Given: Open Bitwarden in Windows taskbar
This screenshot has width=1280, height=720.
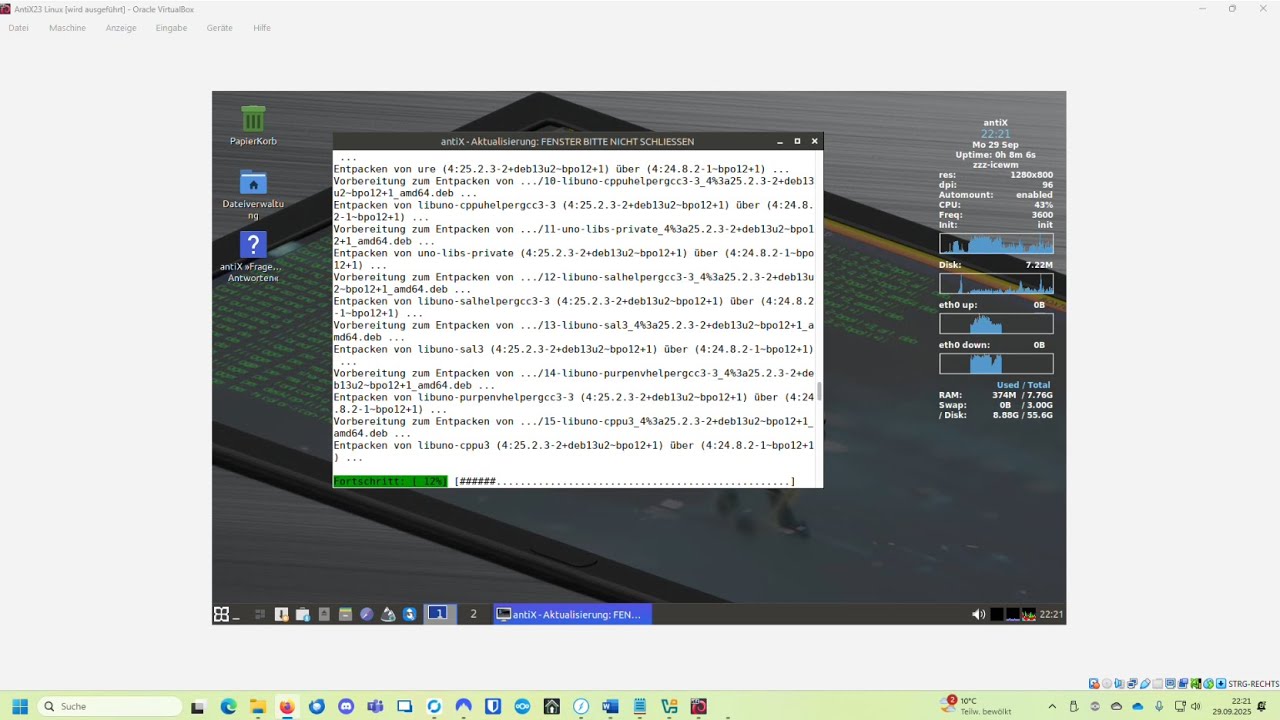Looking at the screenshot, I should [x=493, y=706].
